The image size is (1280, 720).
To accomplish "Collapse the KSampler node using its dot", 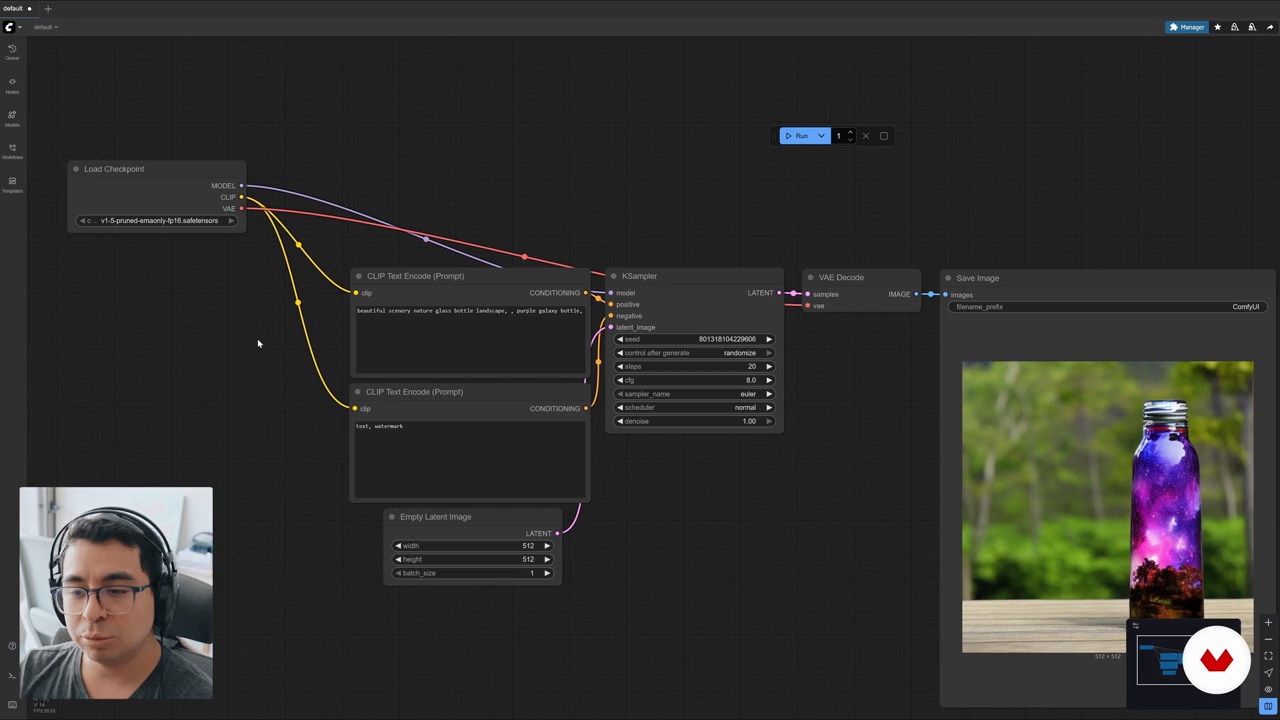I will [x=613, y=276].
